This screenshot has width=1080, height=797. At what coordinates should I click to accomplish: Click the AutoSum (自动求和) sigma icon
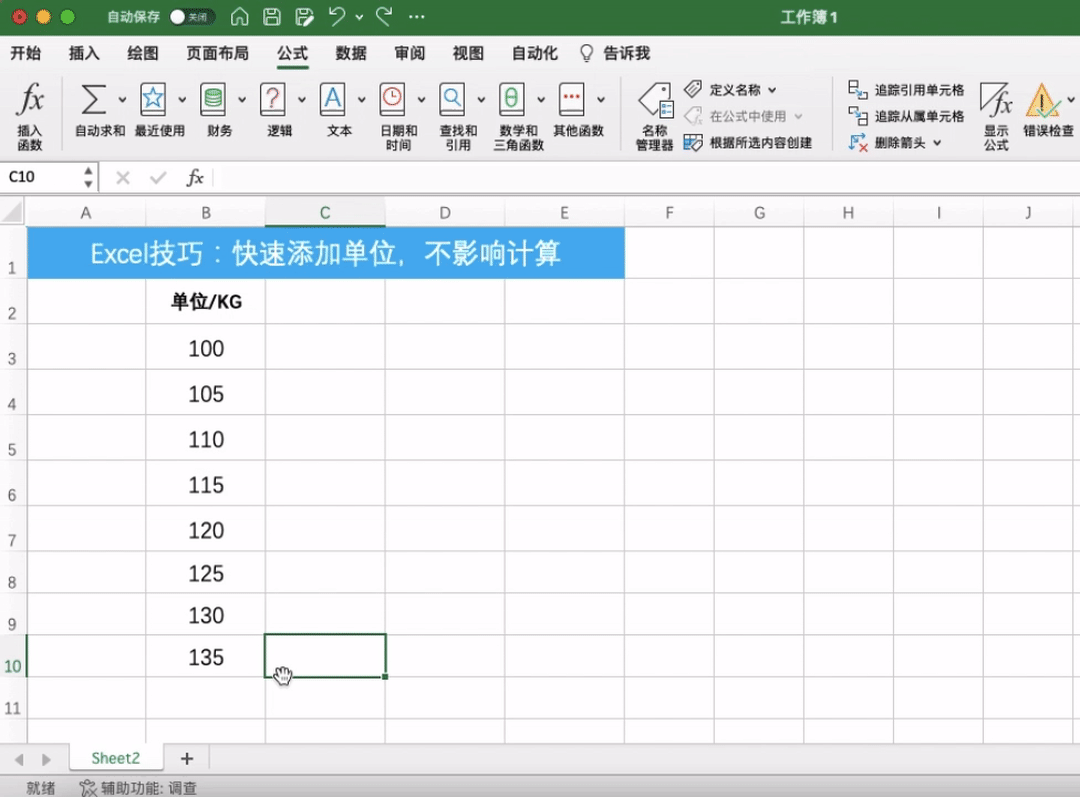pos(94,99)
